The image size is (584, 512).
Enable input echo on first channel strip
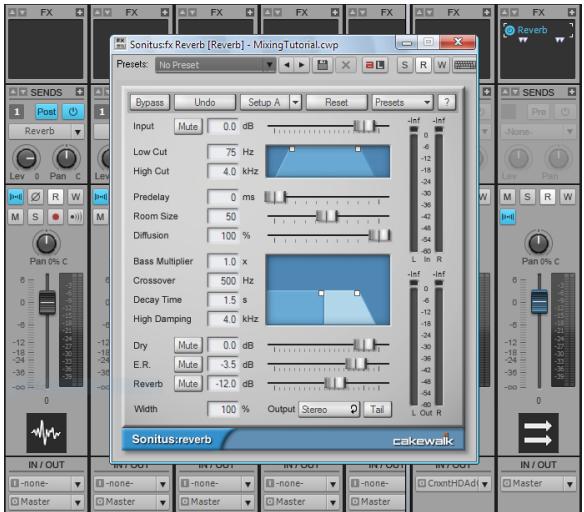tap(76, 216)
